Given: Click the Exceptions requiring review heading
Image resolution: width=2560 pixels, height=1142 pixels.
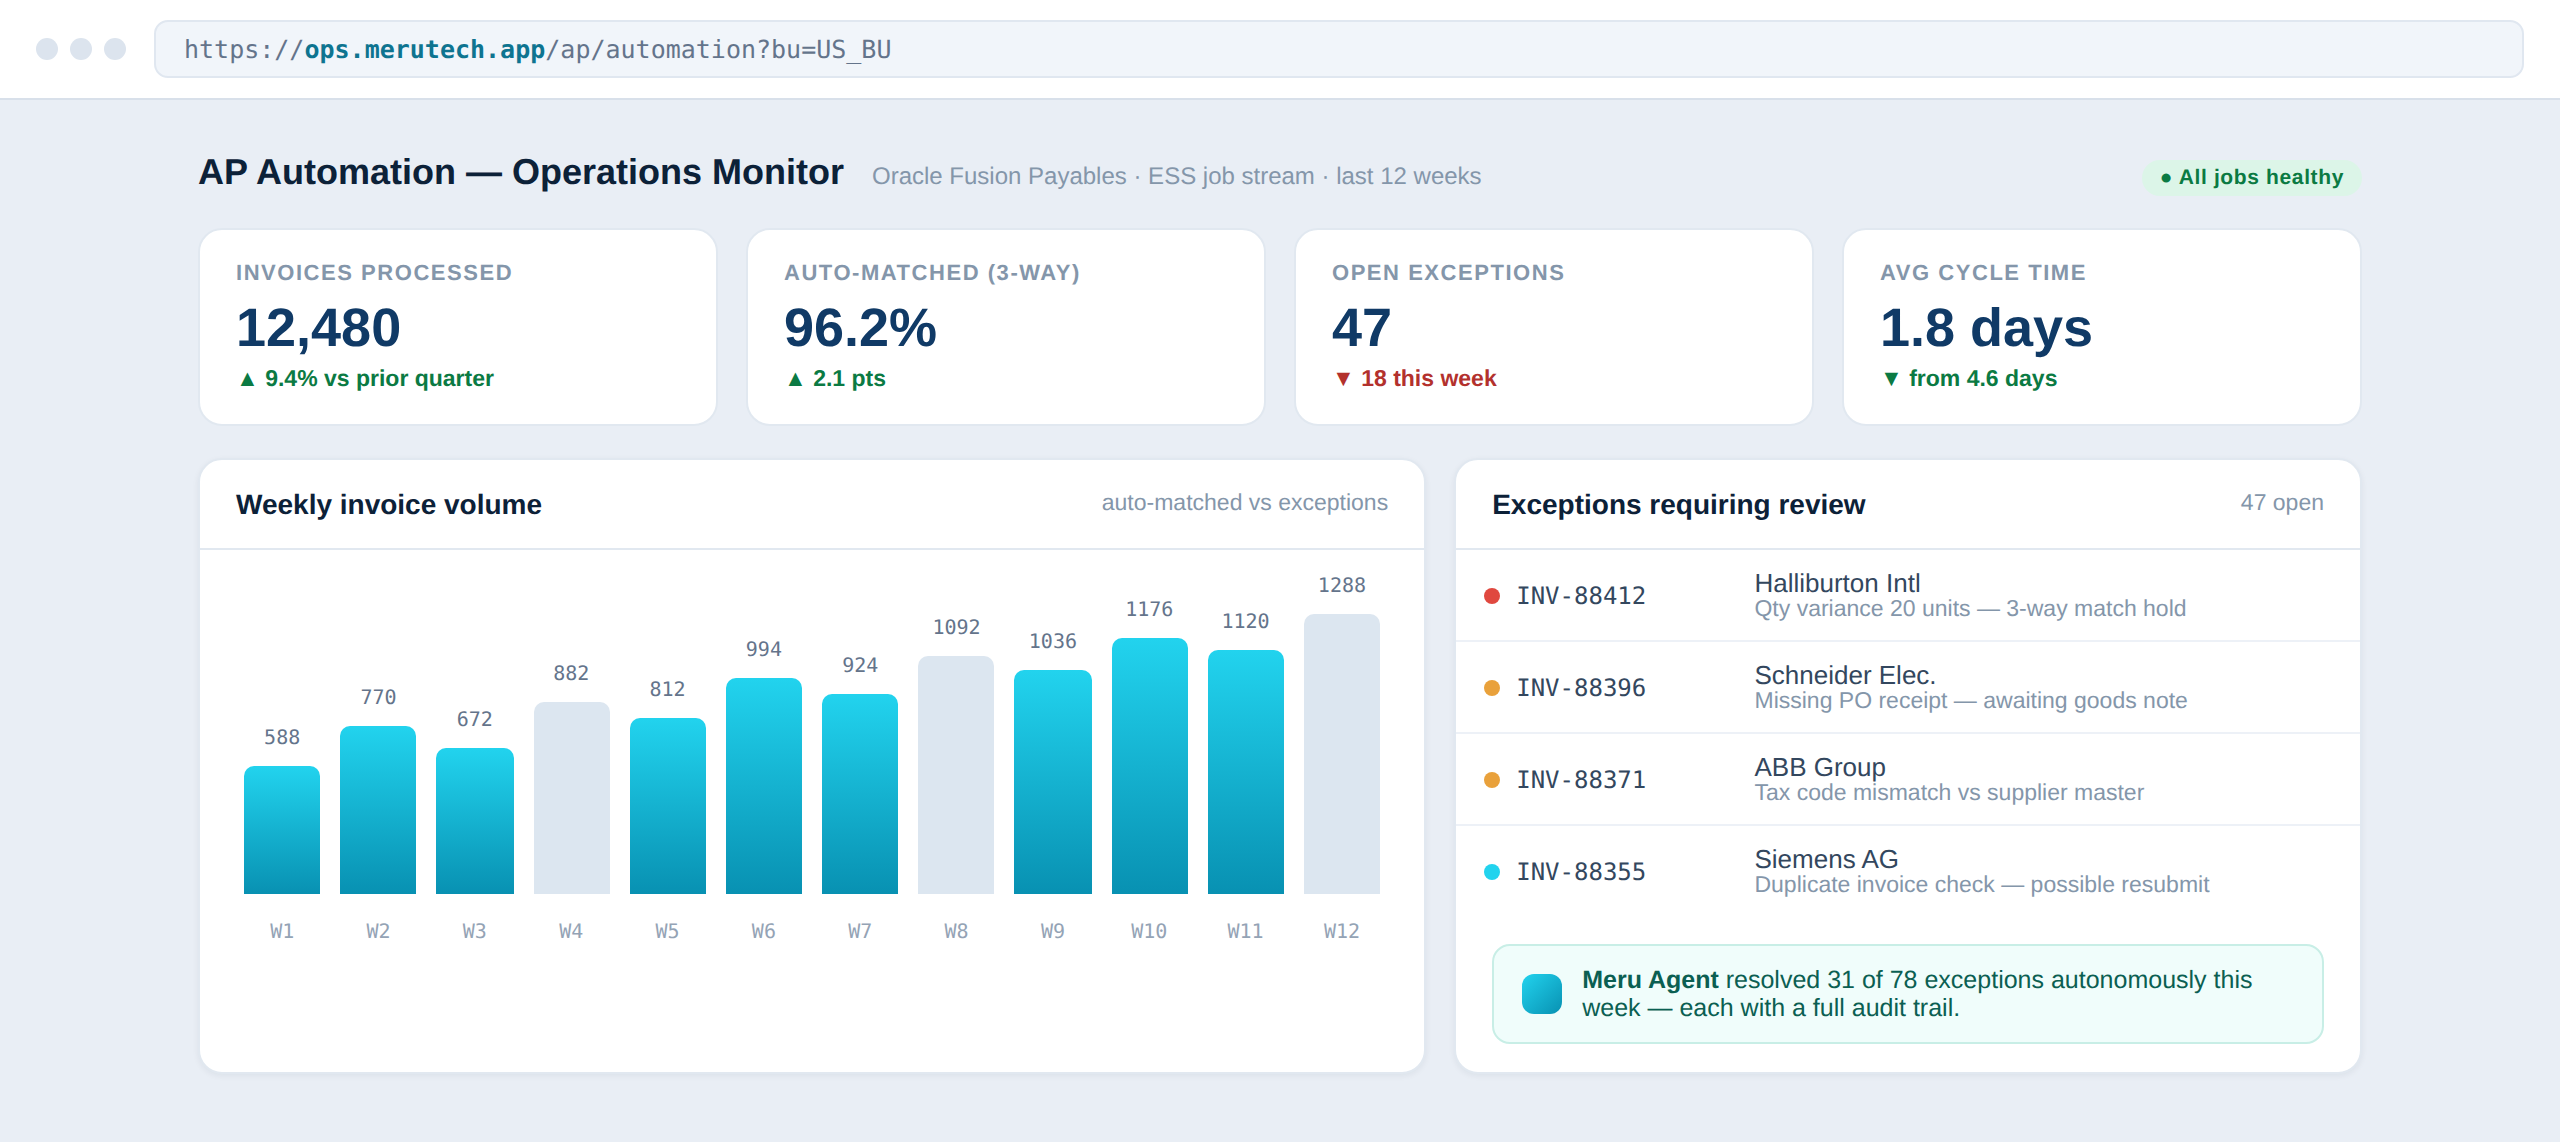Looking at the screenshot, I should (1679, 505).
